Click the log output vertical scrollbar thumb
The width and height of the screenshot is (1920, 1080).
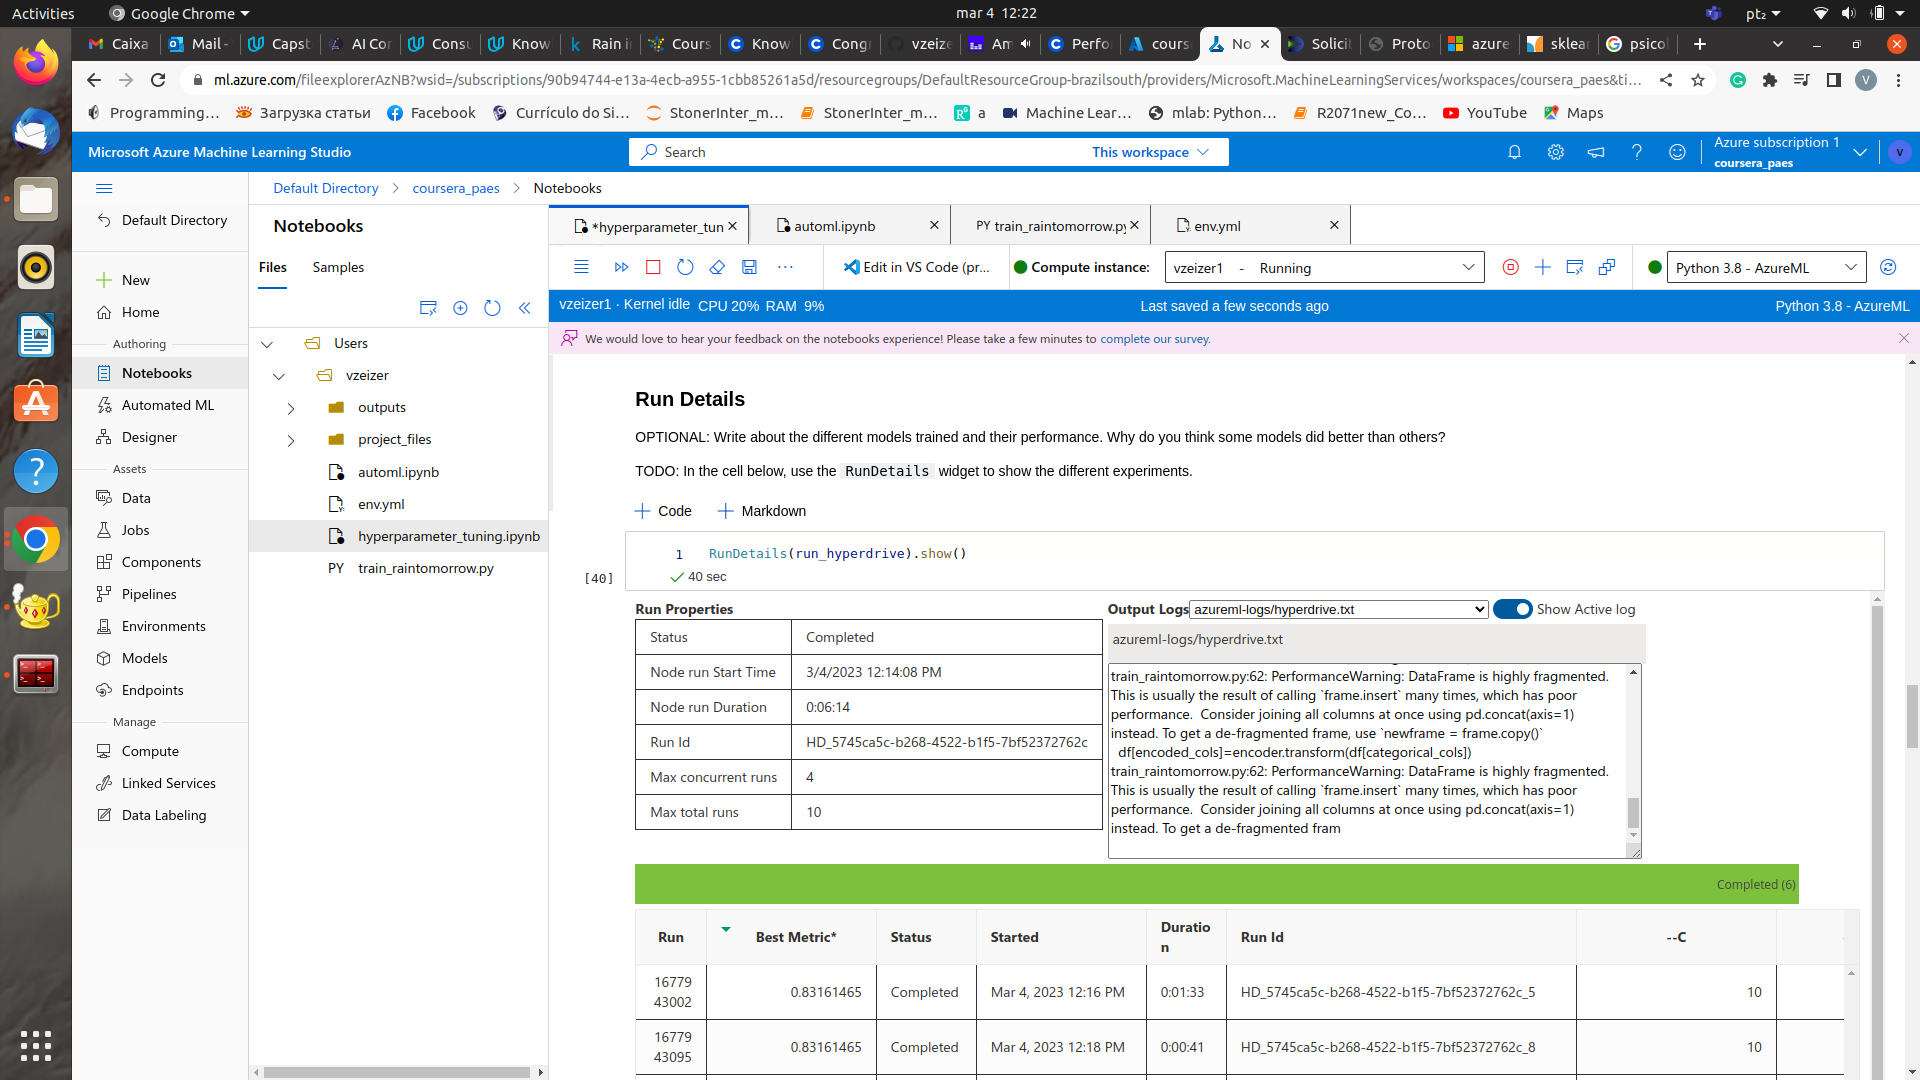tap(1633, 811)
